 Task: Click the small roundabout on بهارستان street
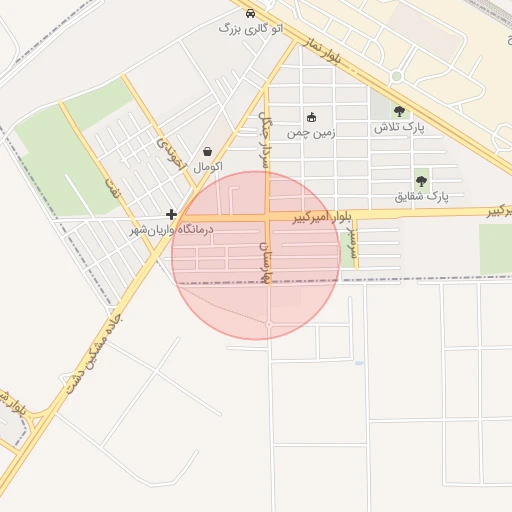click(269, 324)
